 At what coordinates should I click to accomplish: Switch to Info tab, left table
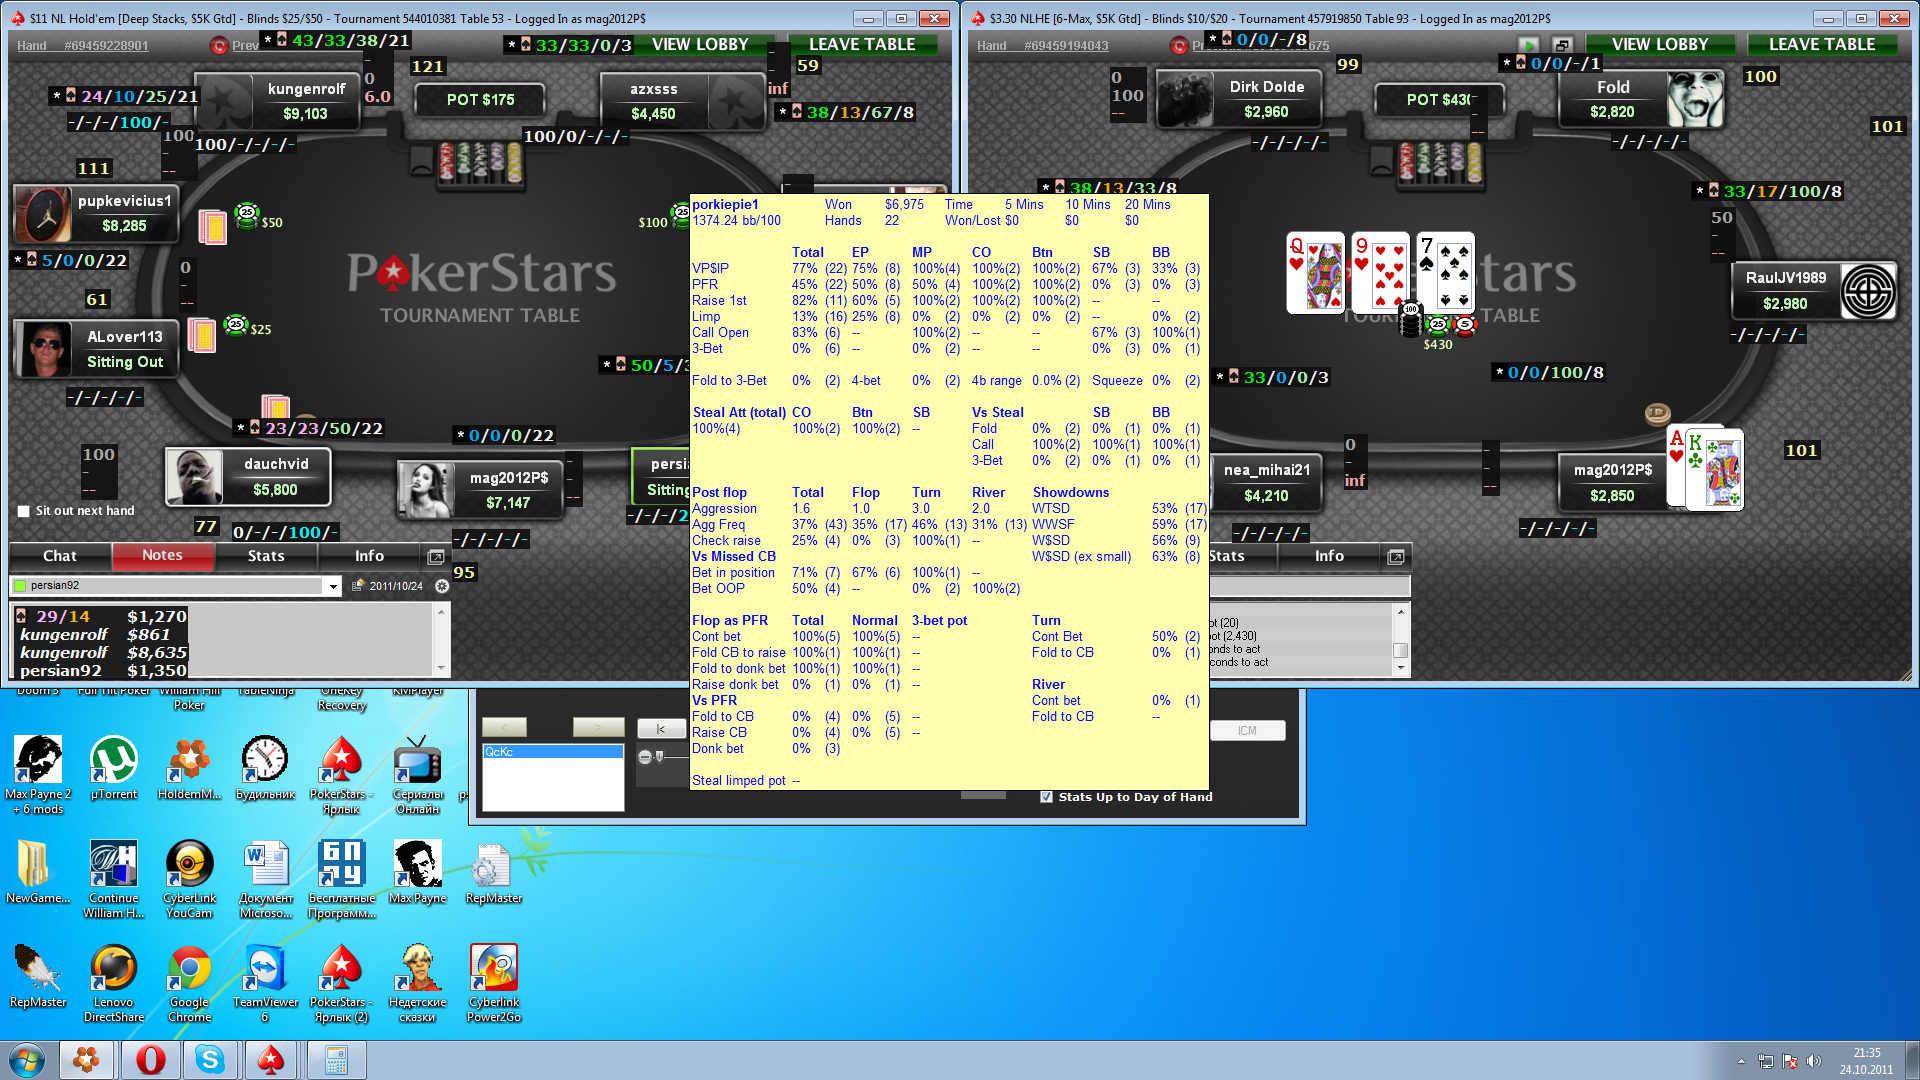tap(369, 556)
